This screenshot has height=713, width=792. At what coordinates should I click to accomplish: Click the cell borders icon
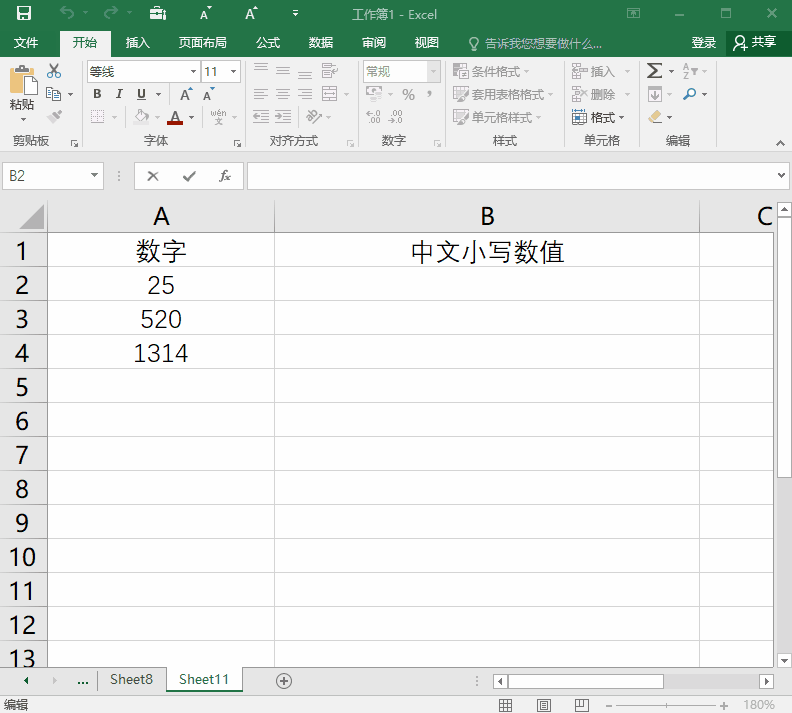(x=97, y=117)
